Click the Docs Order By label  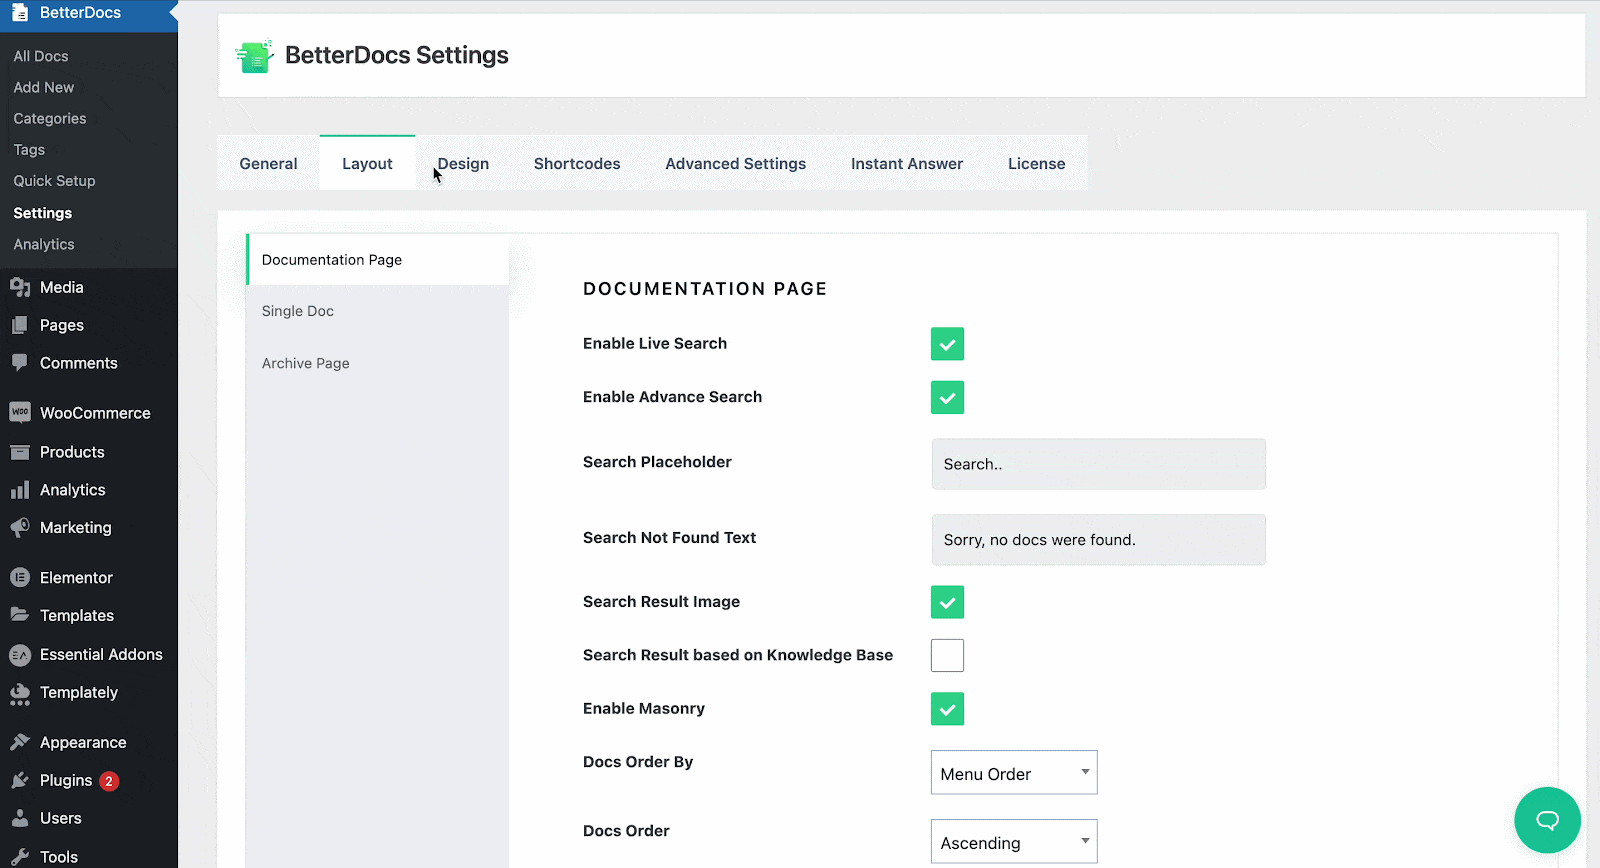click(638, 762)
